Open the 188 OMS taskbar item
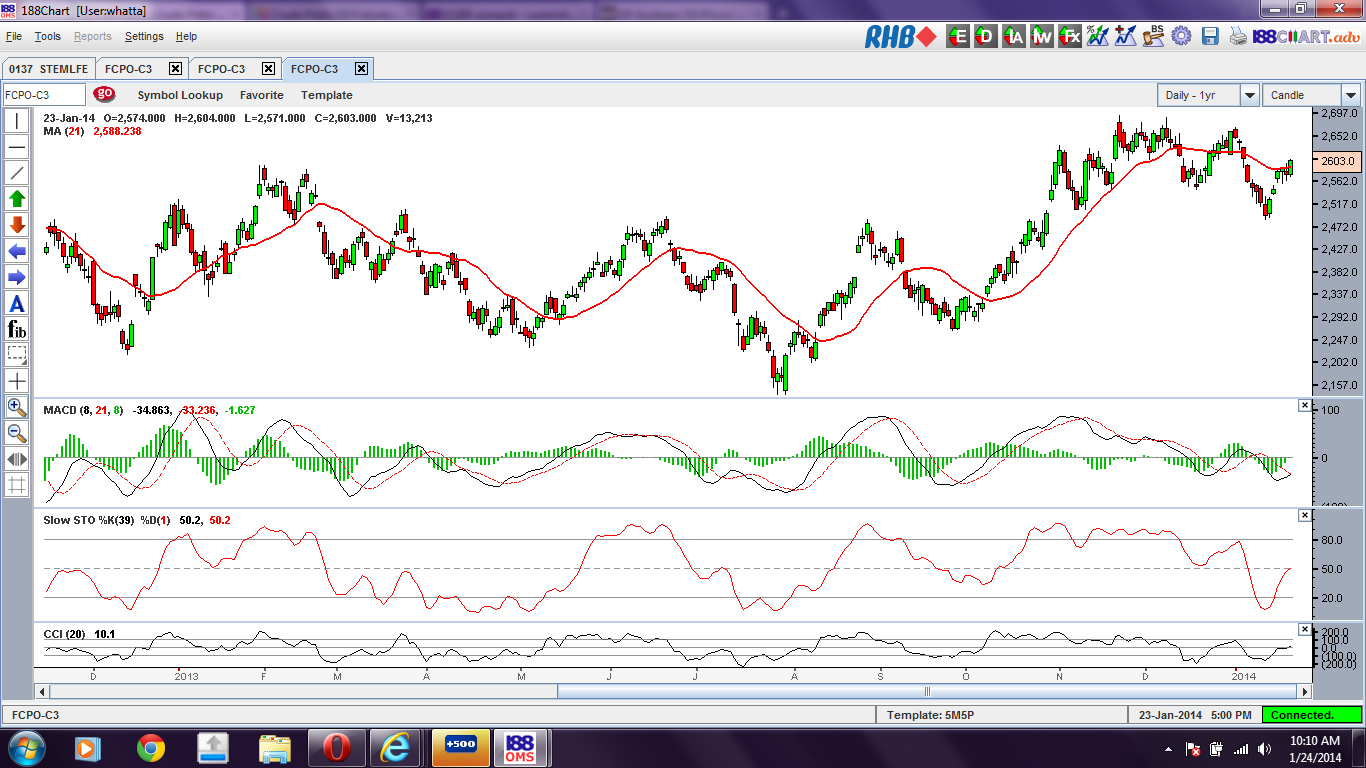1366x768 pixels. pos(520,748)
